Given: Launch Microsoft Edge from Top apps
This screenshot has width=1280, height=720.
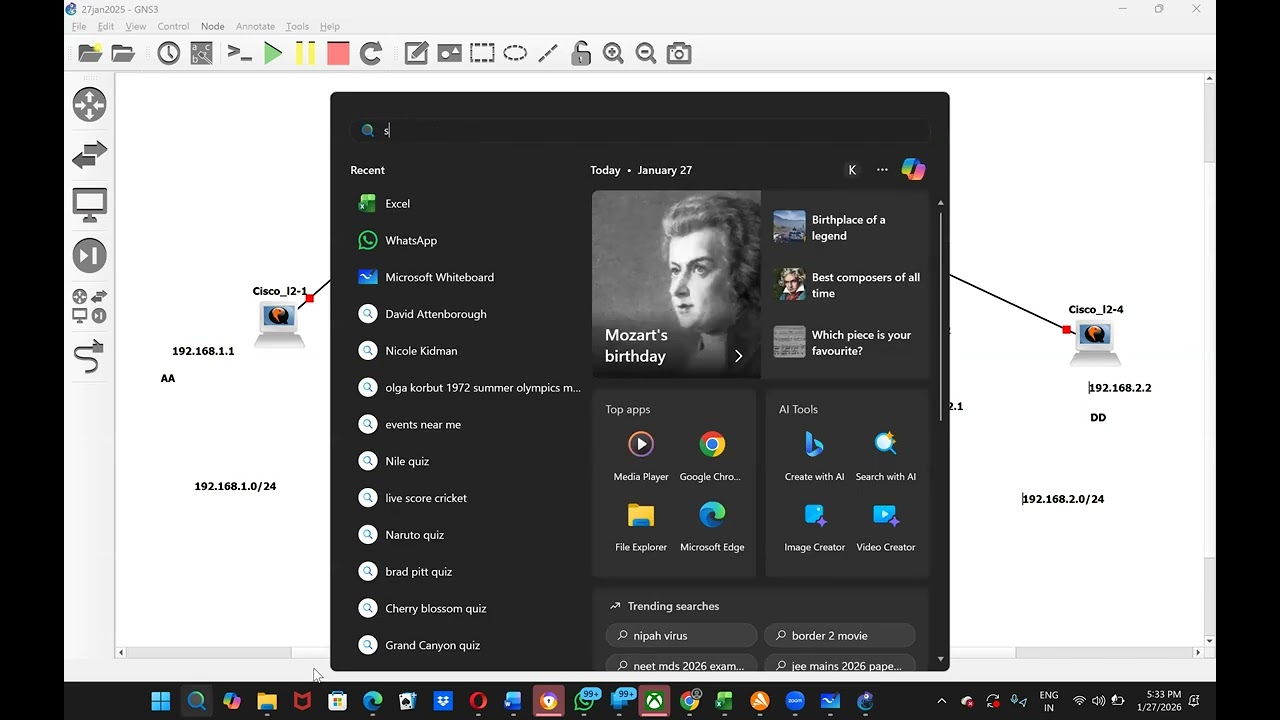Looking at the screenshot, I should tap(712, 526).
